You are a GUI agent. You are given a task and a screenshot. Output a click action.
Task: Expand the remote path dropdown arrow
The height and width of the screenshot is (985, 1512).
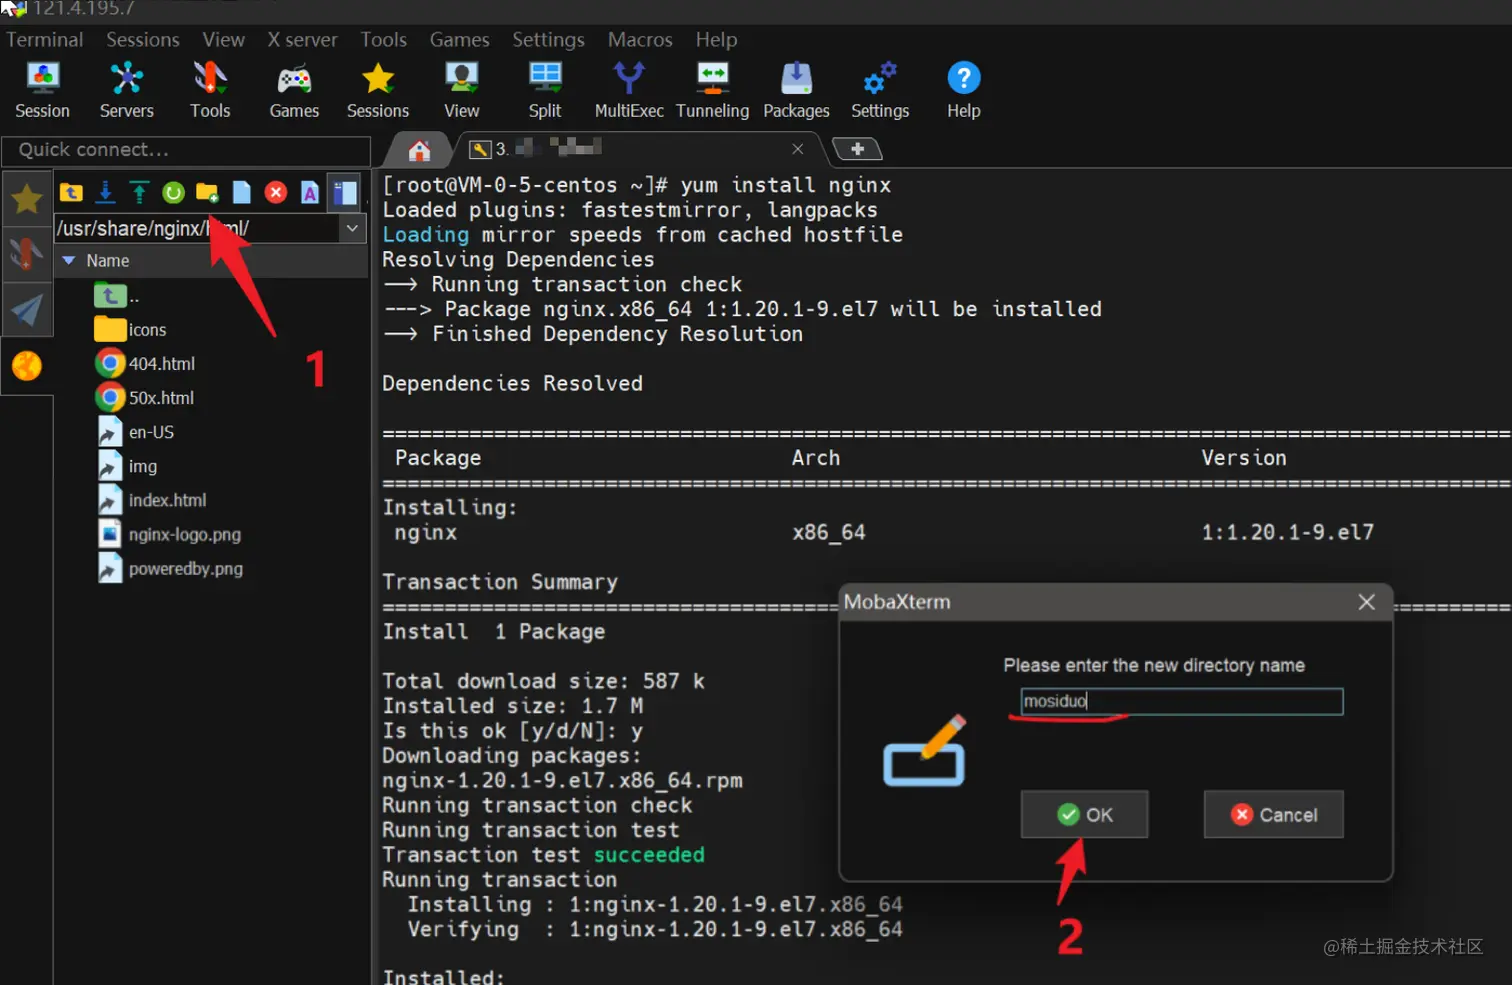click(352, 228)
